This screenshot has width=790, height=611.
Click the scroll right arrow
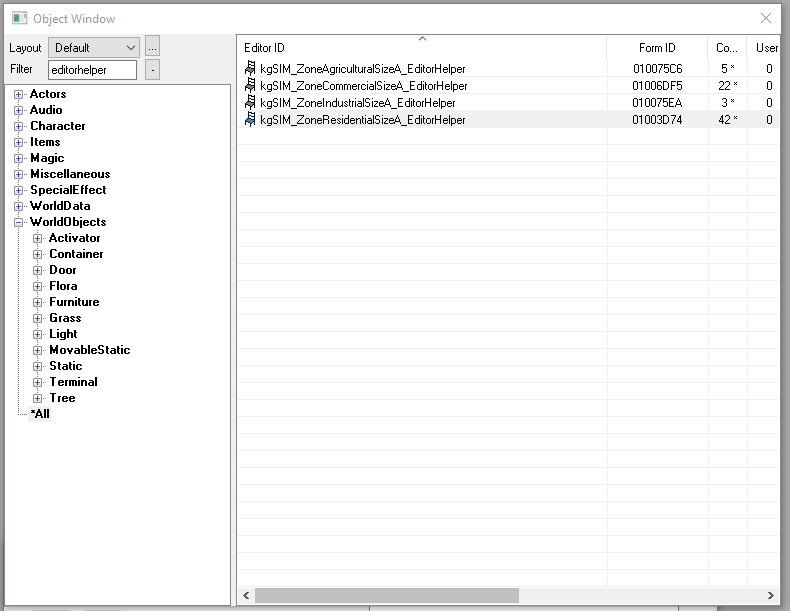click(x=771, y=595)
